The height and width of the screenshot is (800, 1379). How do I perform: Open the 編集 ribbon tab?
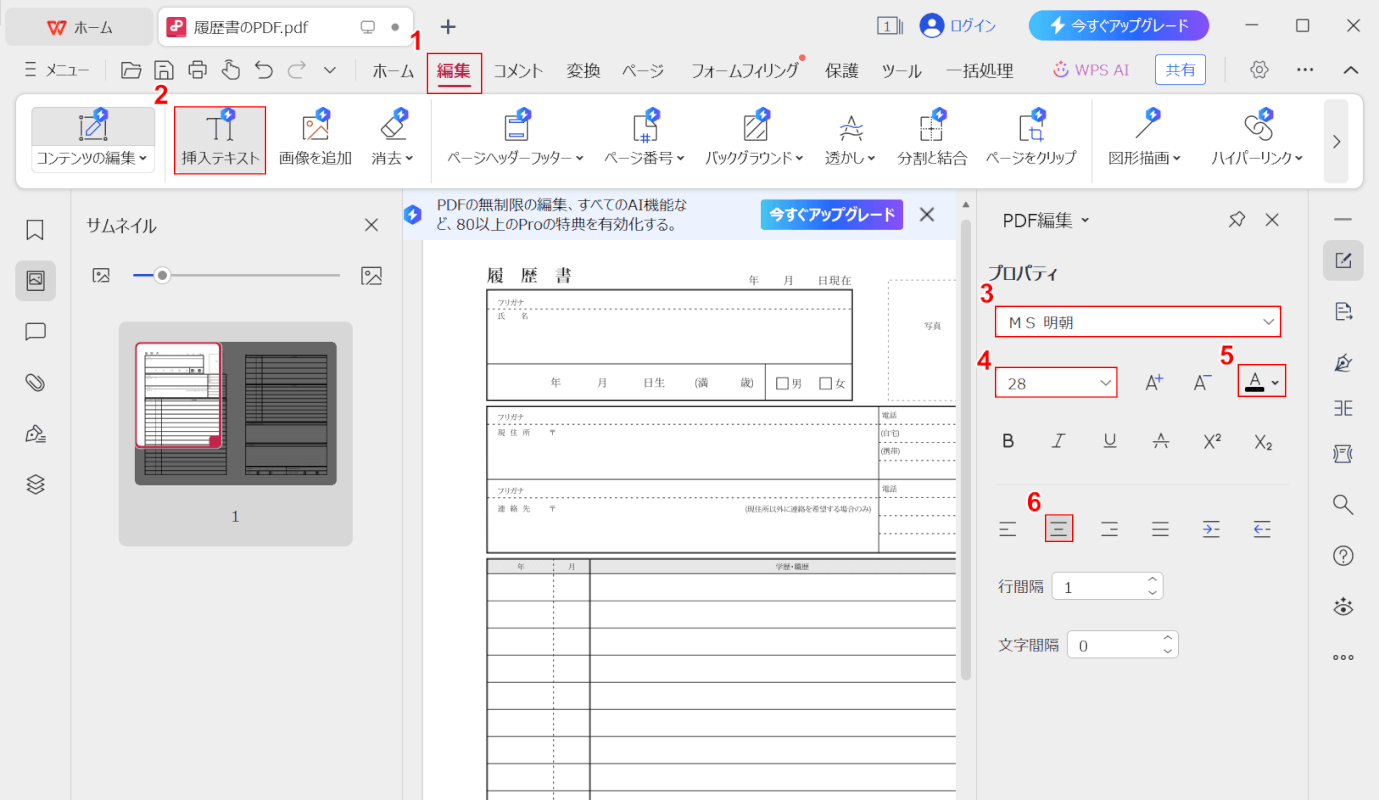pos(454,71)
